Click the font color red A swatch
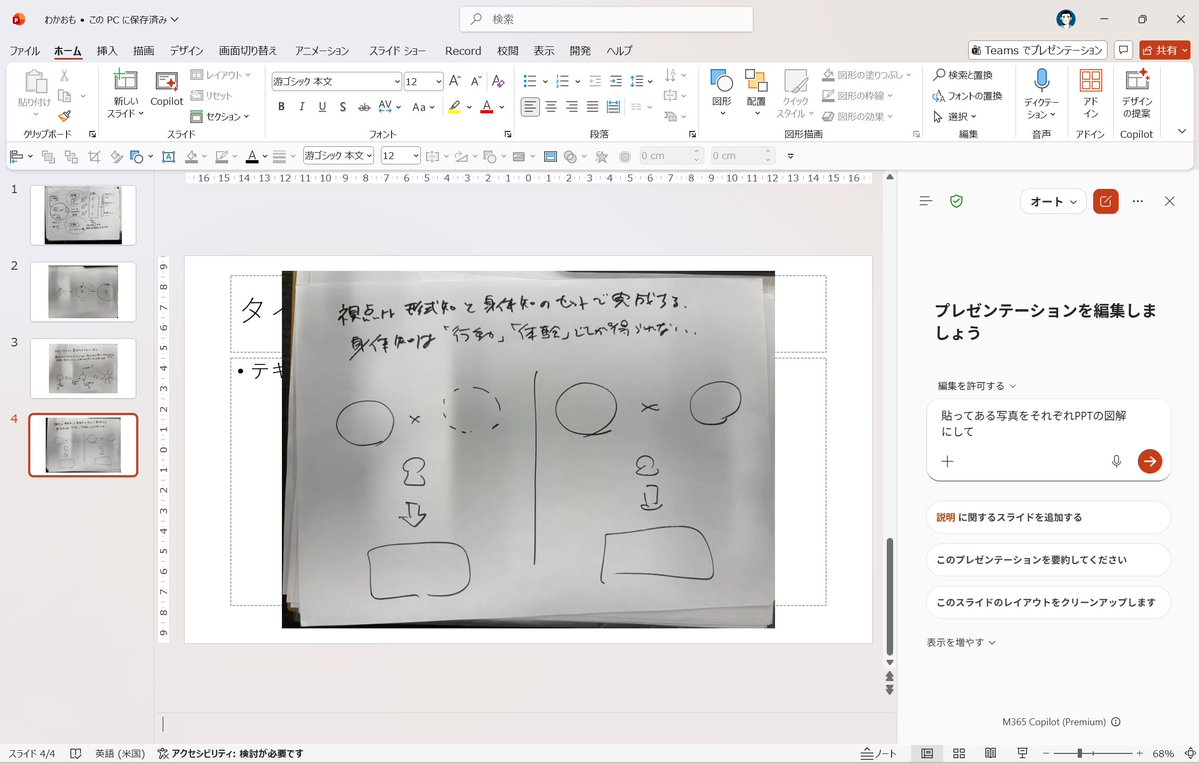Screen dimensions: 1199x763 click(486, 107)
